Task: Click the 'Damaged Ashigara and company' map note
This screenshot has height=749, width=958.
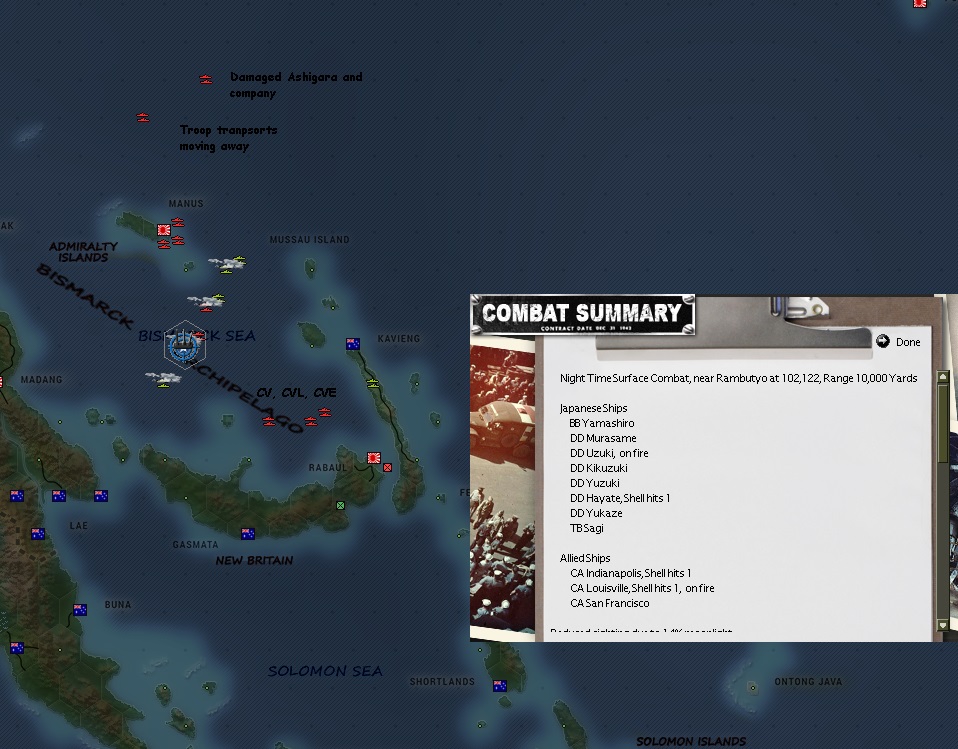Action: (x=296, y=85)
